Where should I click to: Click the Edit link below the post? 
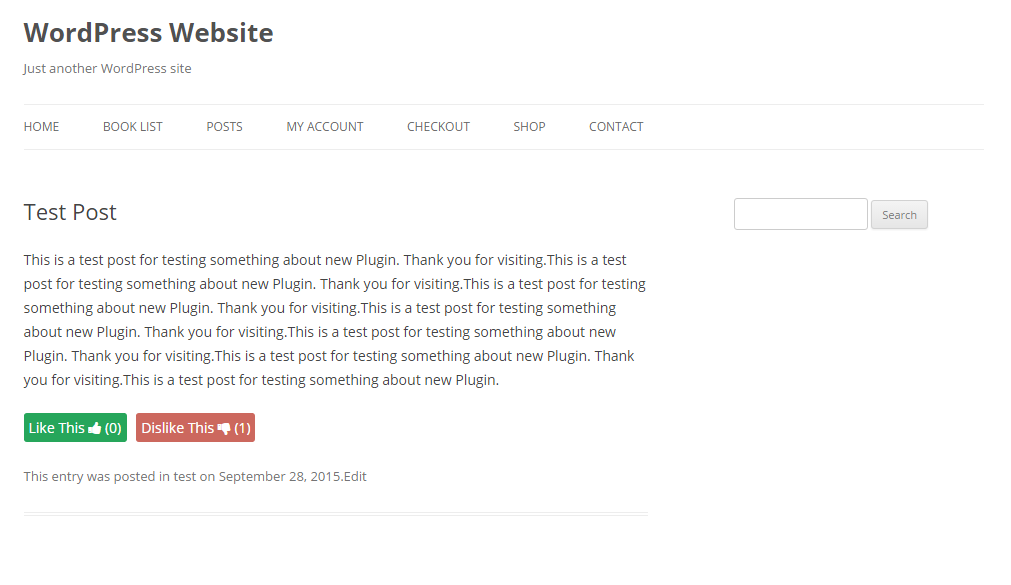[355, 477]
